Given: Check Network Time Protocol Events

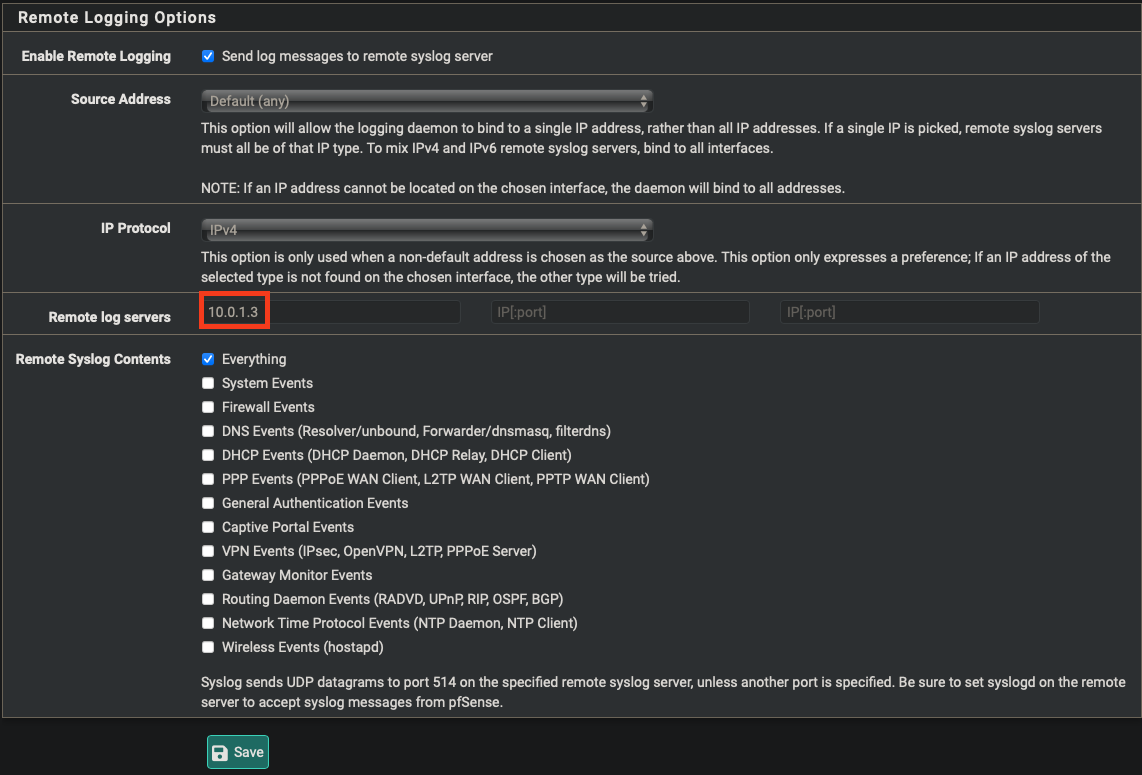Looking at the screenshot, I should click(x=208, y=623).
